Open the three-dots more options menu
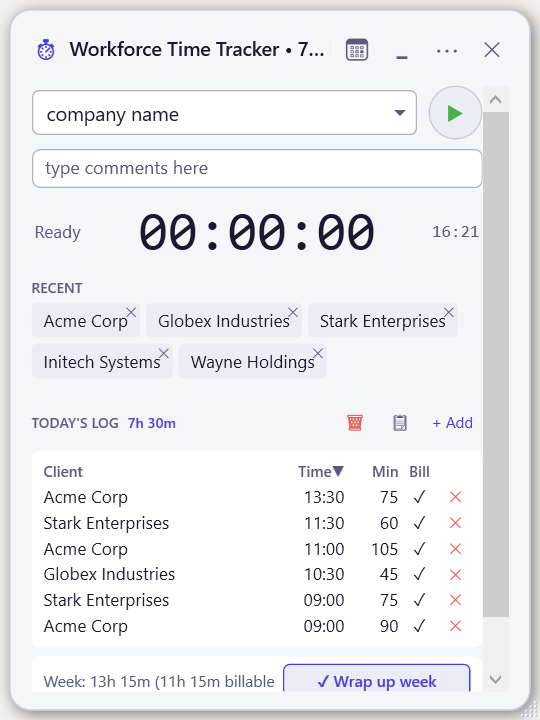 tap(447, 51)
